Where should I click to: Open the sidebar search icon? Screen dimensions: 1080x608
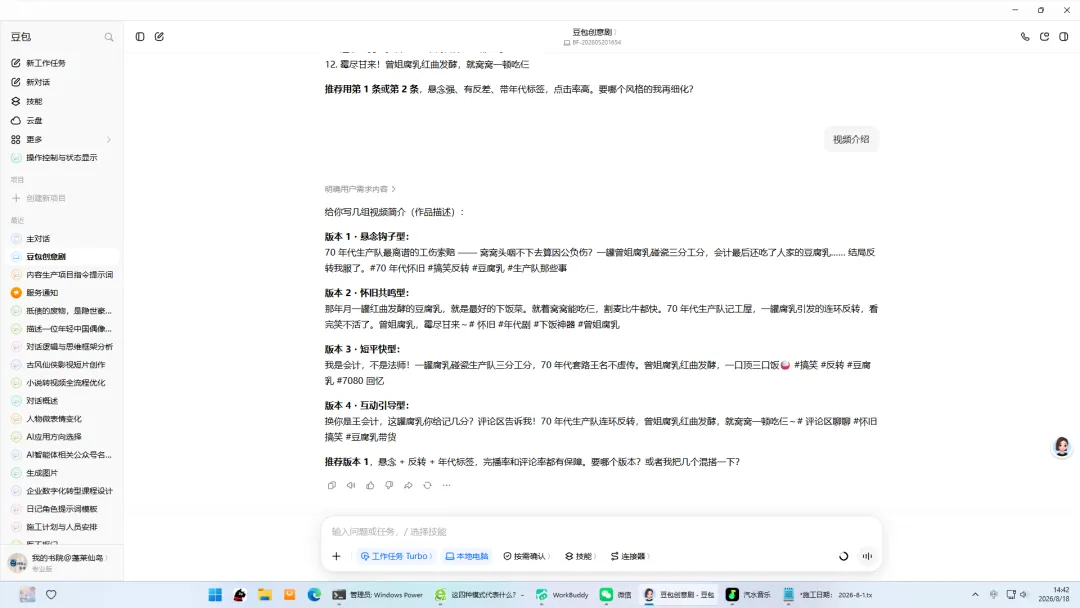click(109, 37)
